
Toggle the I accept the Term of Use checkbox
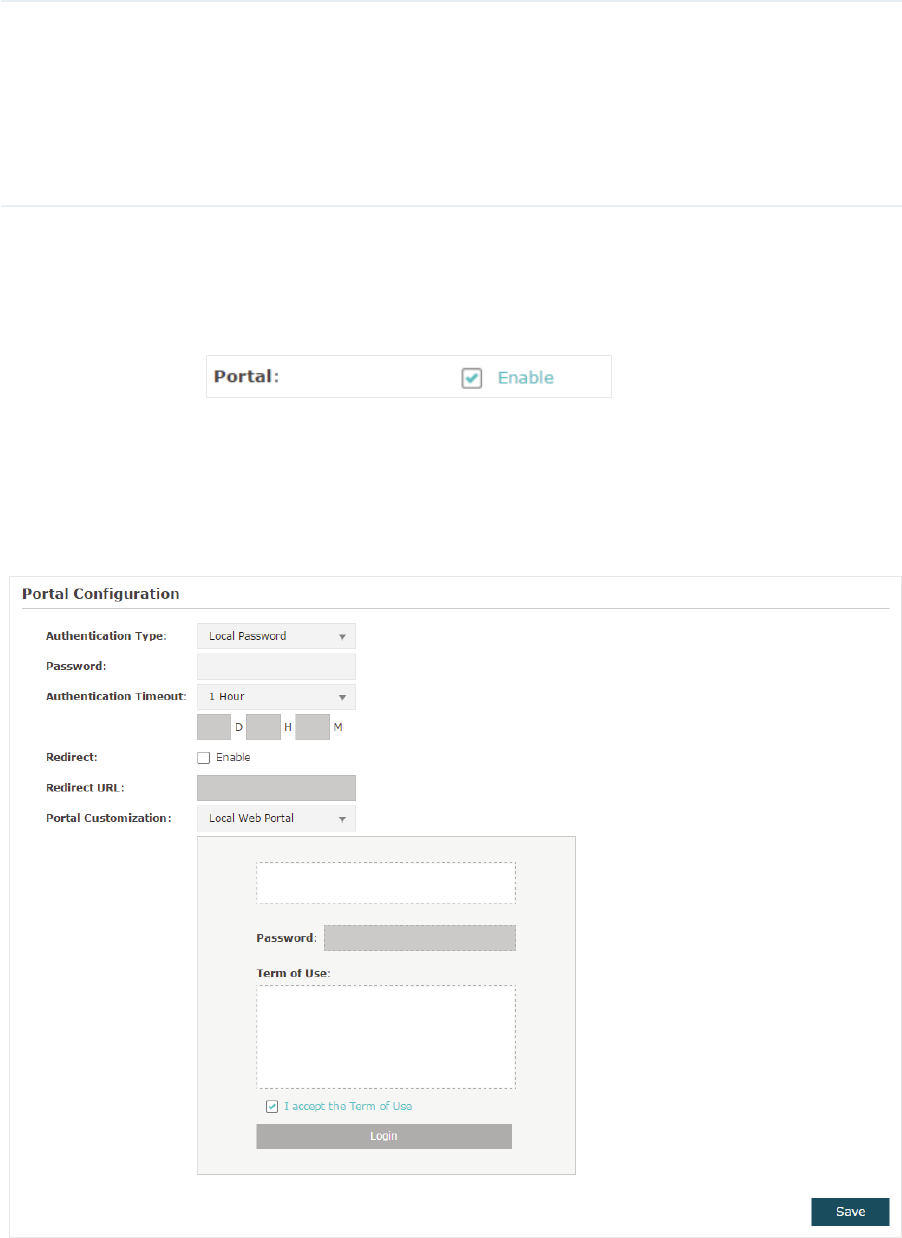[272, 1107]
